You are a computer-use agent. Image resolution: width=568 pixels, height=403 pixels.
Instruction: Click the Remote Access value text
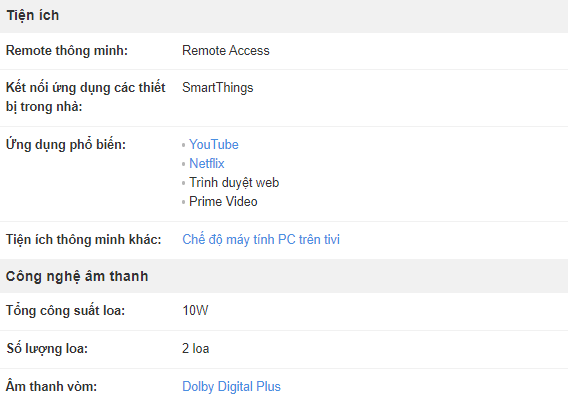click(226, 50)
